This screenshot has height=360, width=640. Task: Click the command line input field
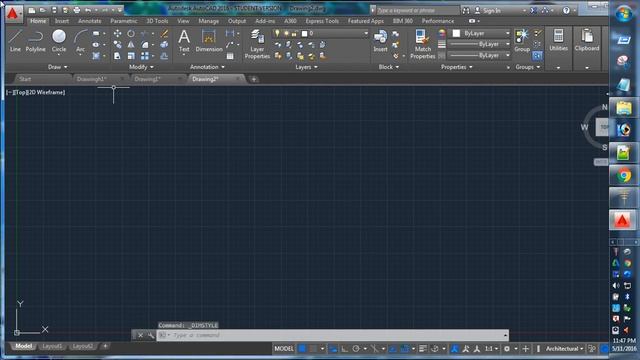tap(332, 335)
